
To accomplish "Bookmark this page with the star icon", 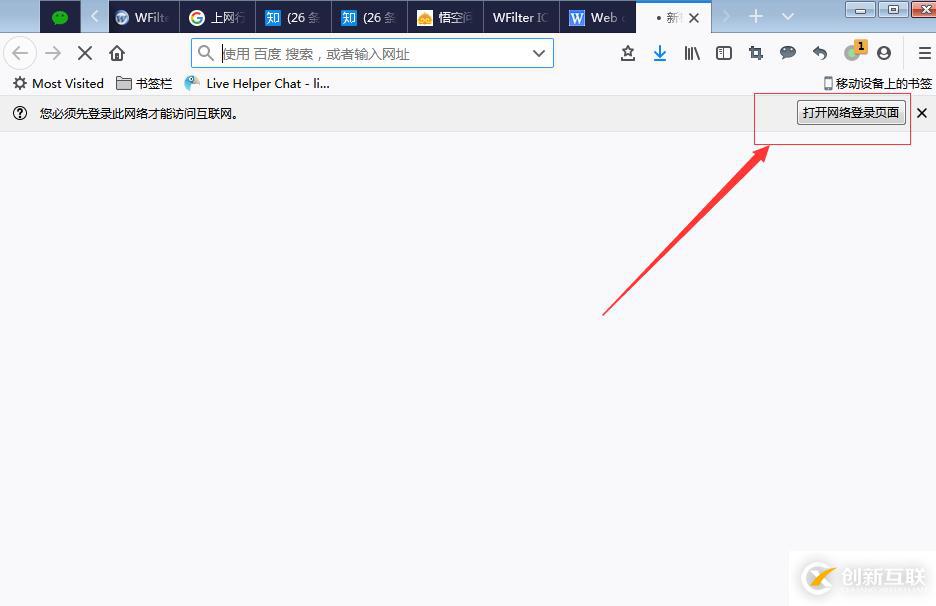I will (x=627, y=53).
